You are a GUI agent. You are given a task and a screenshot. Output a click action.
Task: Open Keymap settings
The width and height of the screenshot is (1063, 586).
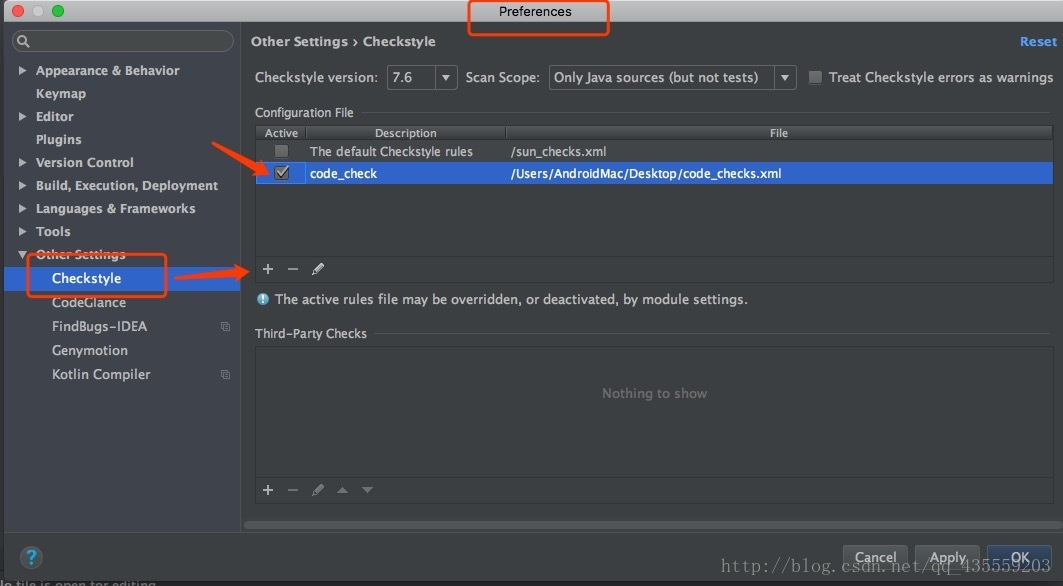(60, 94)
